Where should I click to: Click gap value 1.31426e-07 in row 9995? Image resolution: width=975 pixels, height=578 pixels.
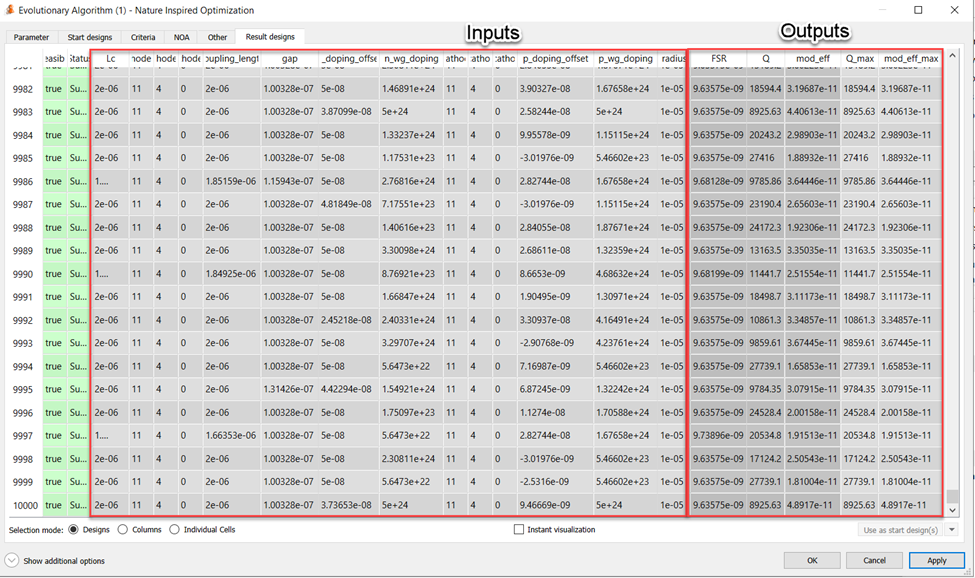[289, 389]
